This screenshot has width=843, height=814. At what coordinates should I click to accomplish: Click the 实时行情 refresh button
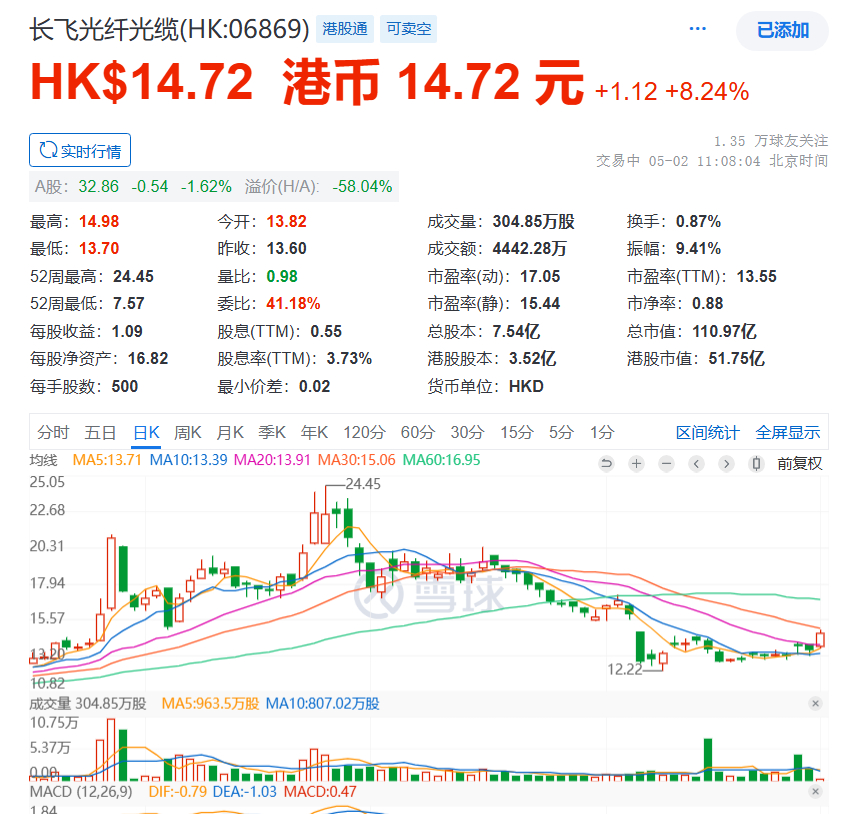point(80,151)
